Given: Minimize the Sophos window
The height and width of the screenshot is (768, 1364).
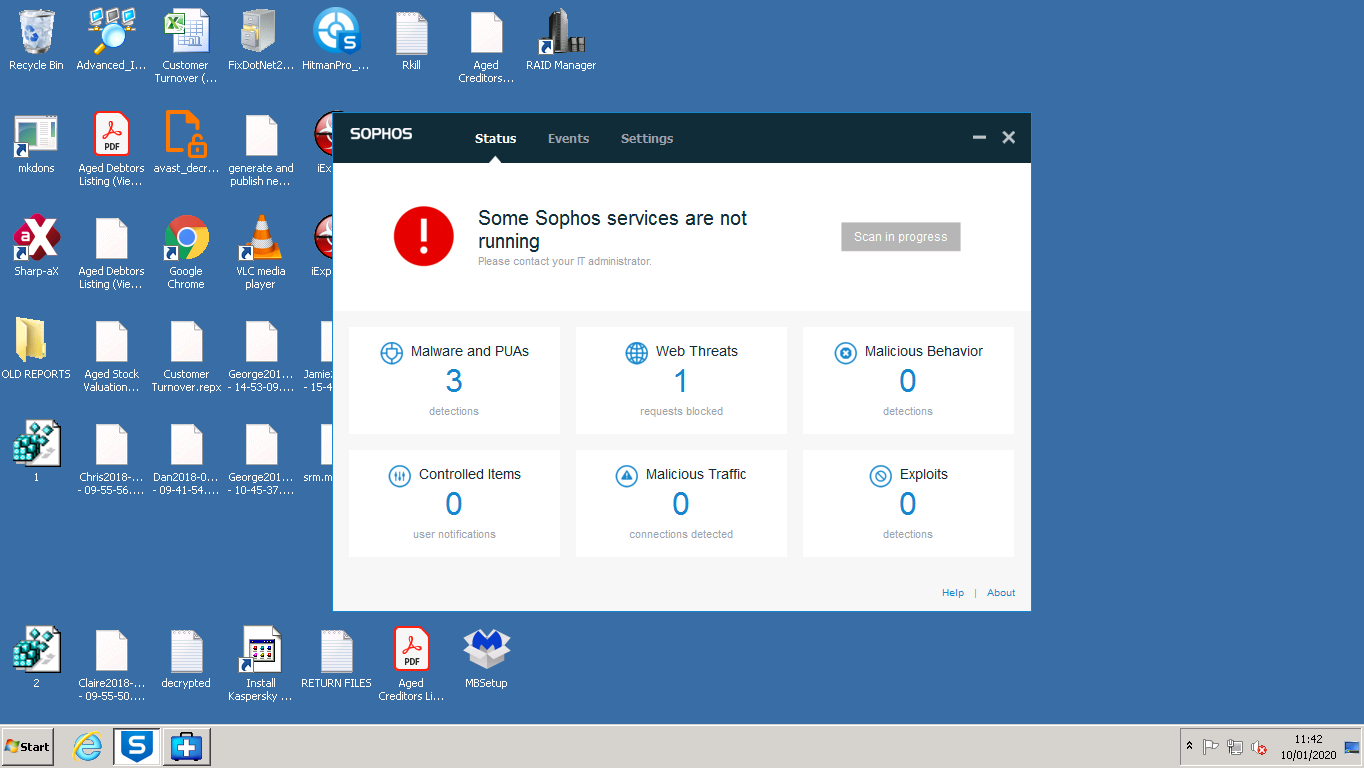Looking at the screenshot, I should 979,138.
